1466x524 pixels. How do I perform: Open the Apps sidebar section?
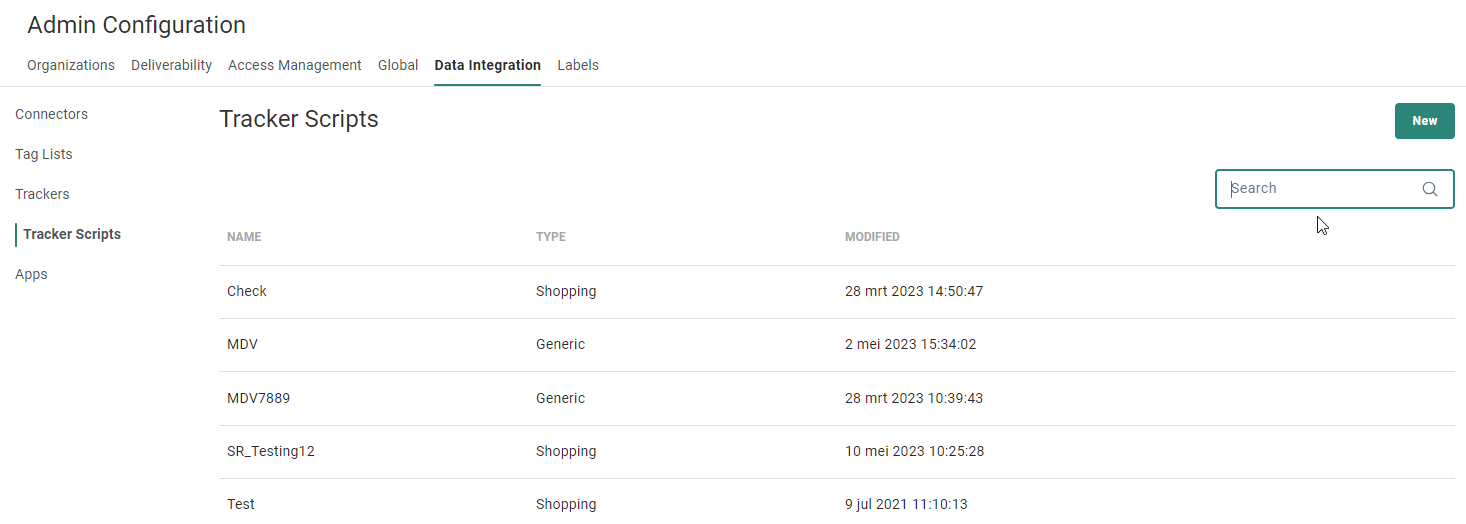coord(31,274)
